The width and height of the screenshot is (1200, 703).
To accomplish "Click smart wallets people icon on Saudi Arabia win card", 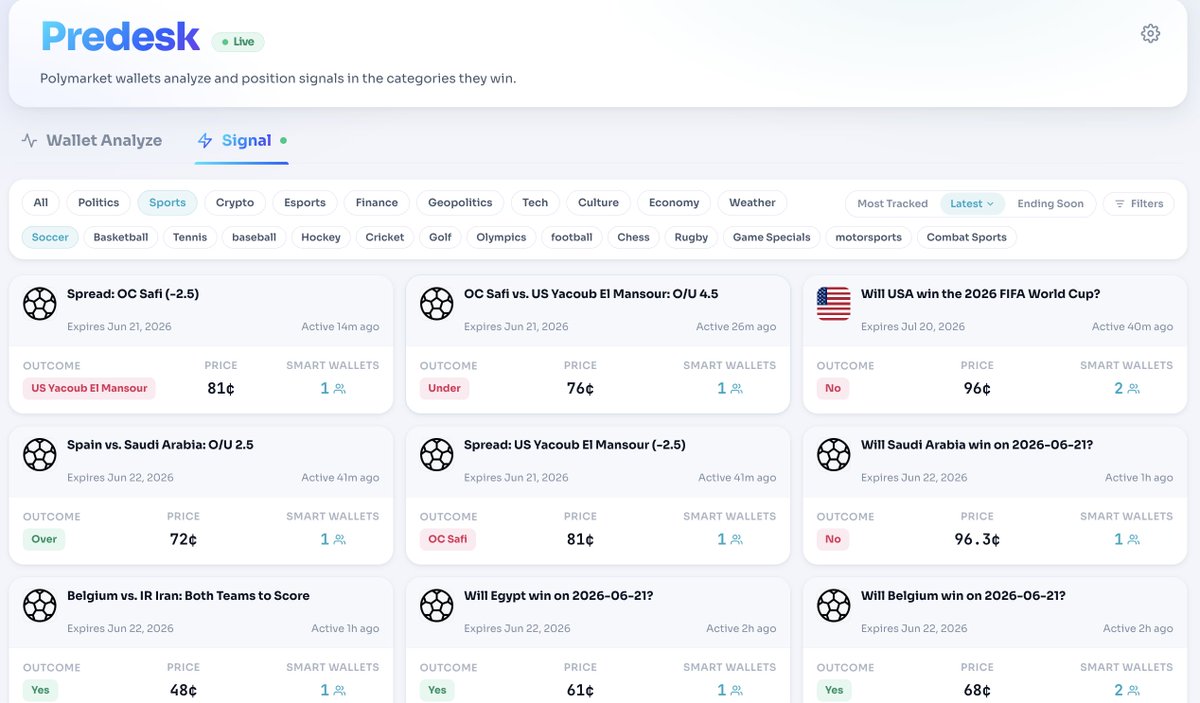I will pos(1133,540).
